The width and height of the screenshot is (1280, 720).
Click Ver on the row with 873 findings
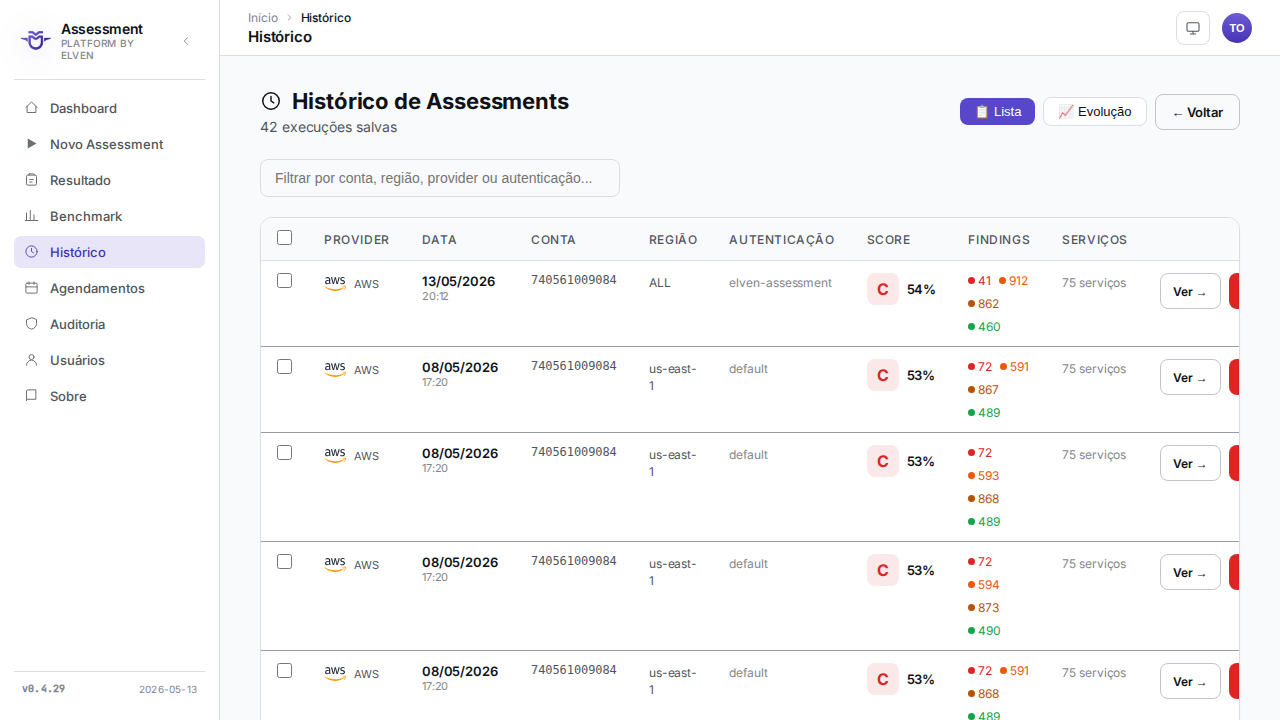tap(1190, 572)
